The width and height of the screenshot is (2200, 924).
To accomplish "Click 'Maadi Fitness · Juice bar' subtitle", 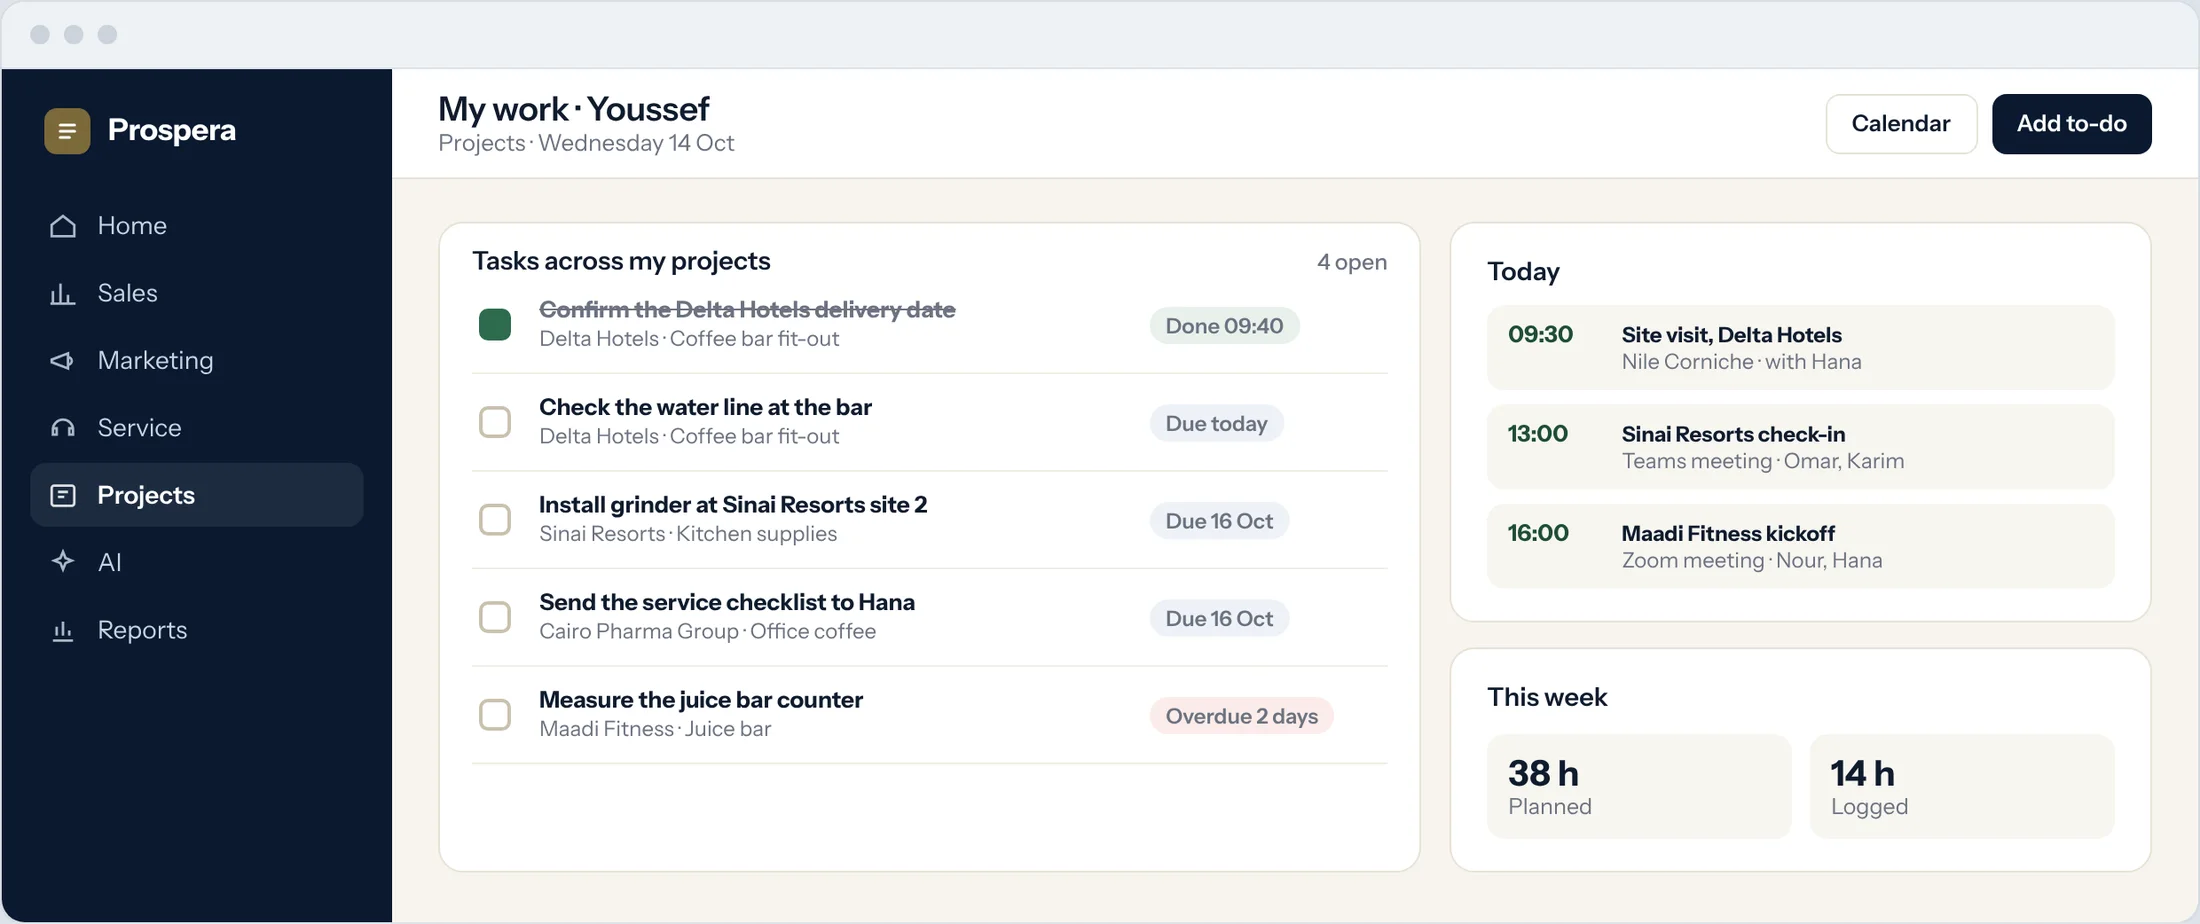I will 655,729.
